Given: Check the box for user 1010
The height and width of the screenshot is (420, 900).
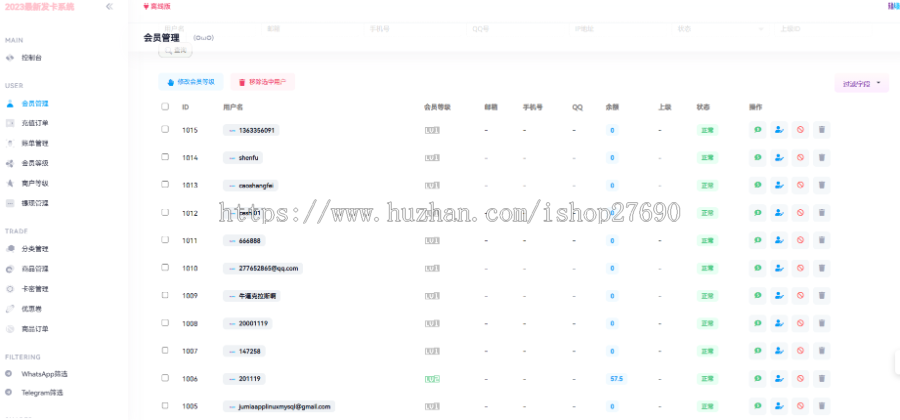Looking at the screenshot, I should [165, 267].
